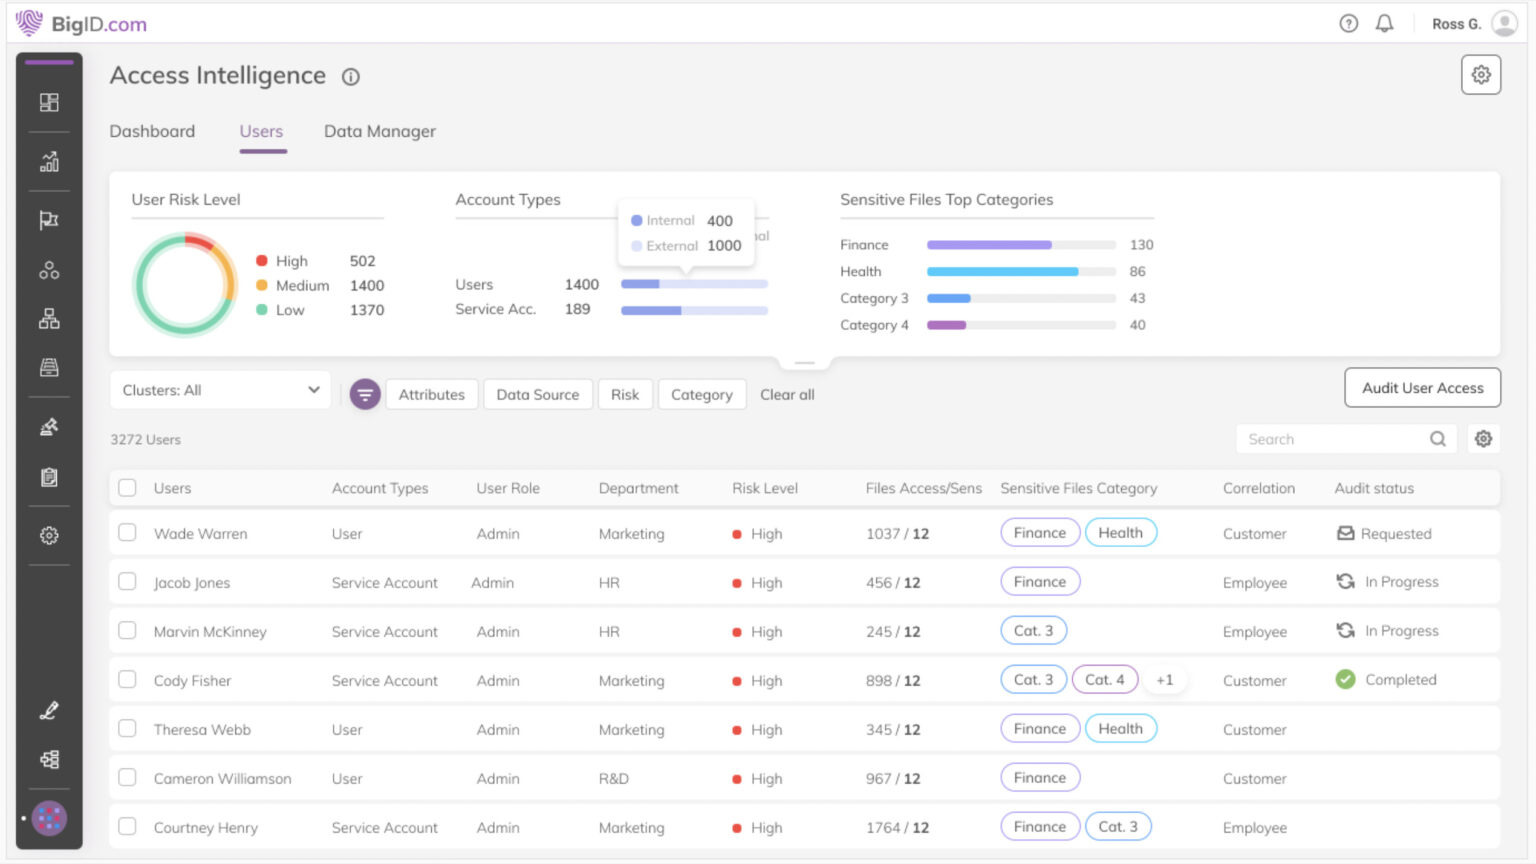Select the checkbox next to Wade Warren

tap(127, 533)
